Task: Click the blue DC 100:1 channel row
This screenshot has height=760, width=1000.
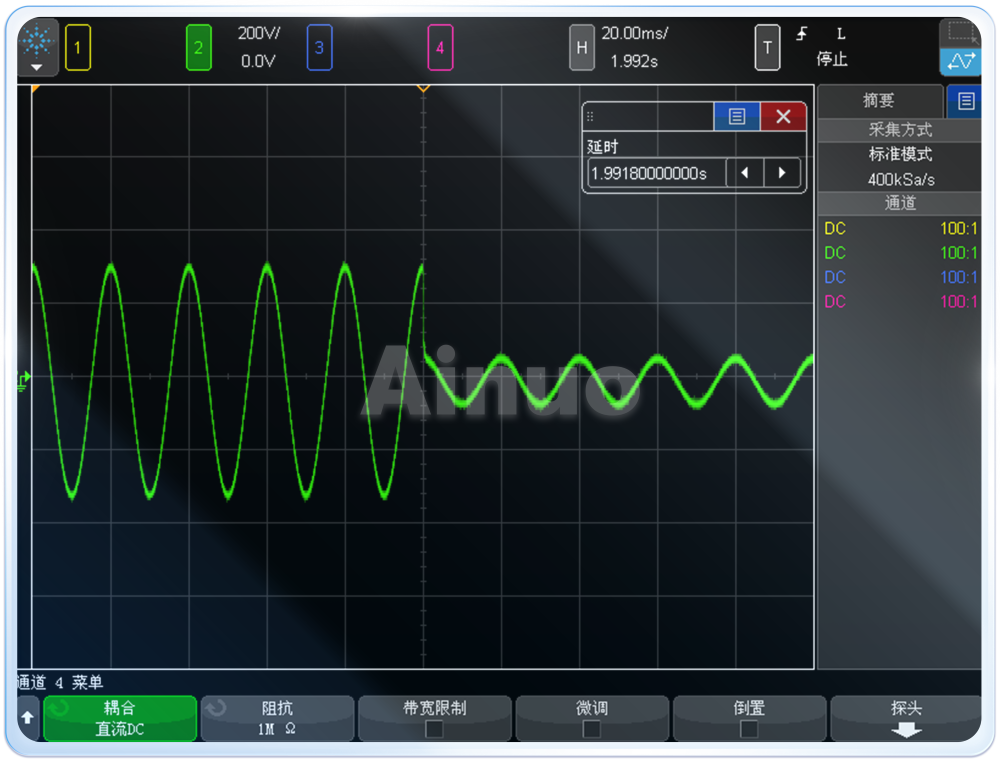Action: [900, 277]
